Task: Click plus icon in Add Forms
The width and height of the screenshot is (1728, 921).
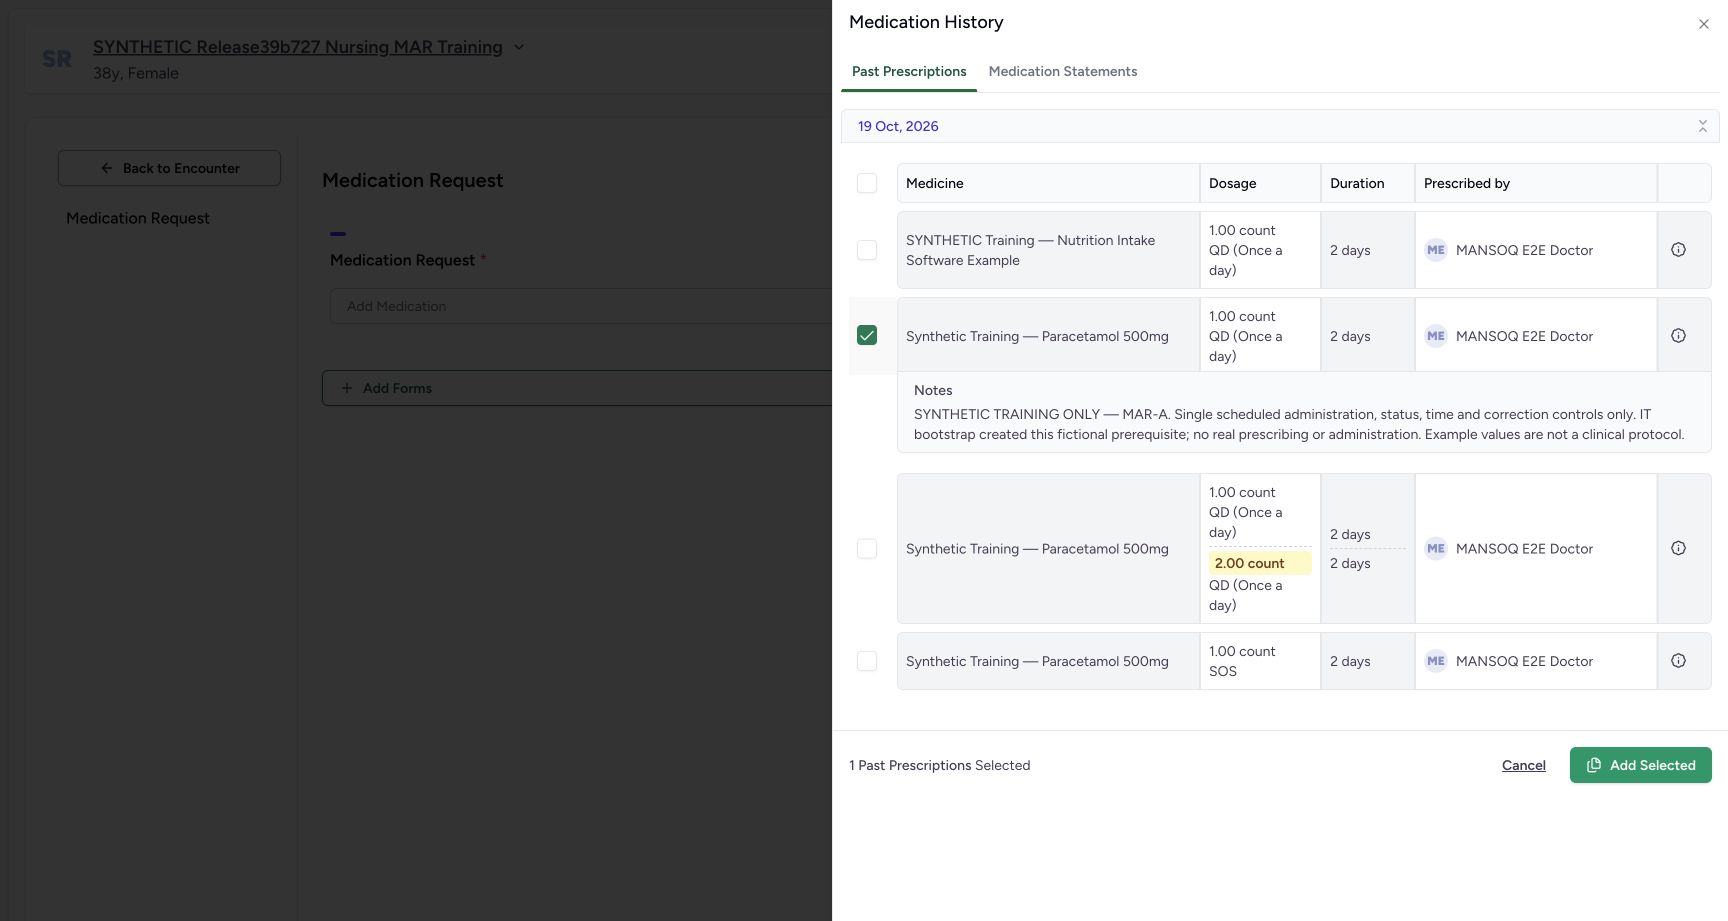Action: [347, 388]
